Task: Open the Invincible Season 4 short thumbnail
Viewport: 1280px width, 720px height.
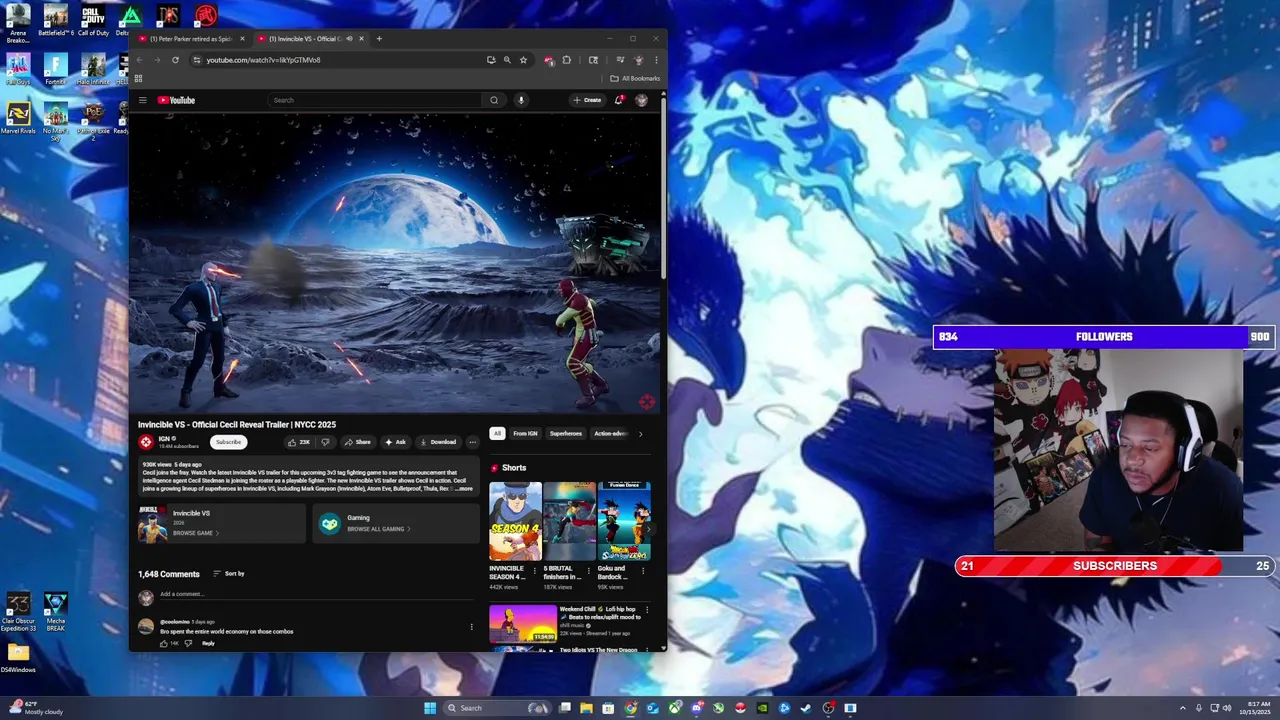Action: tap(515, 521)
